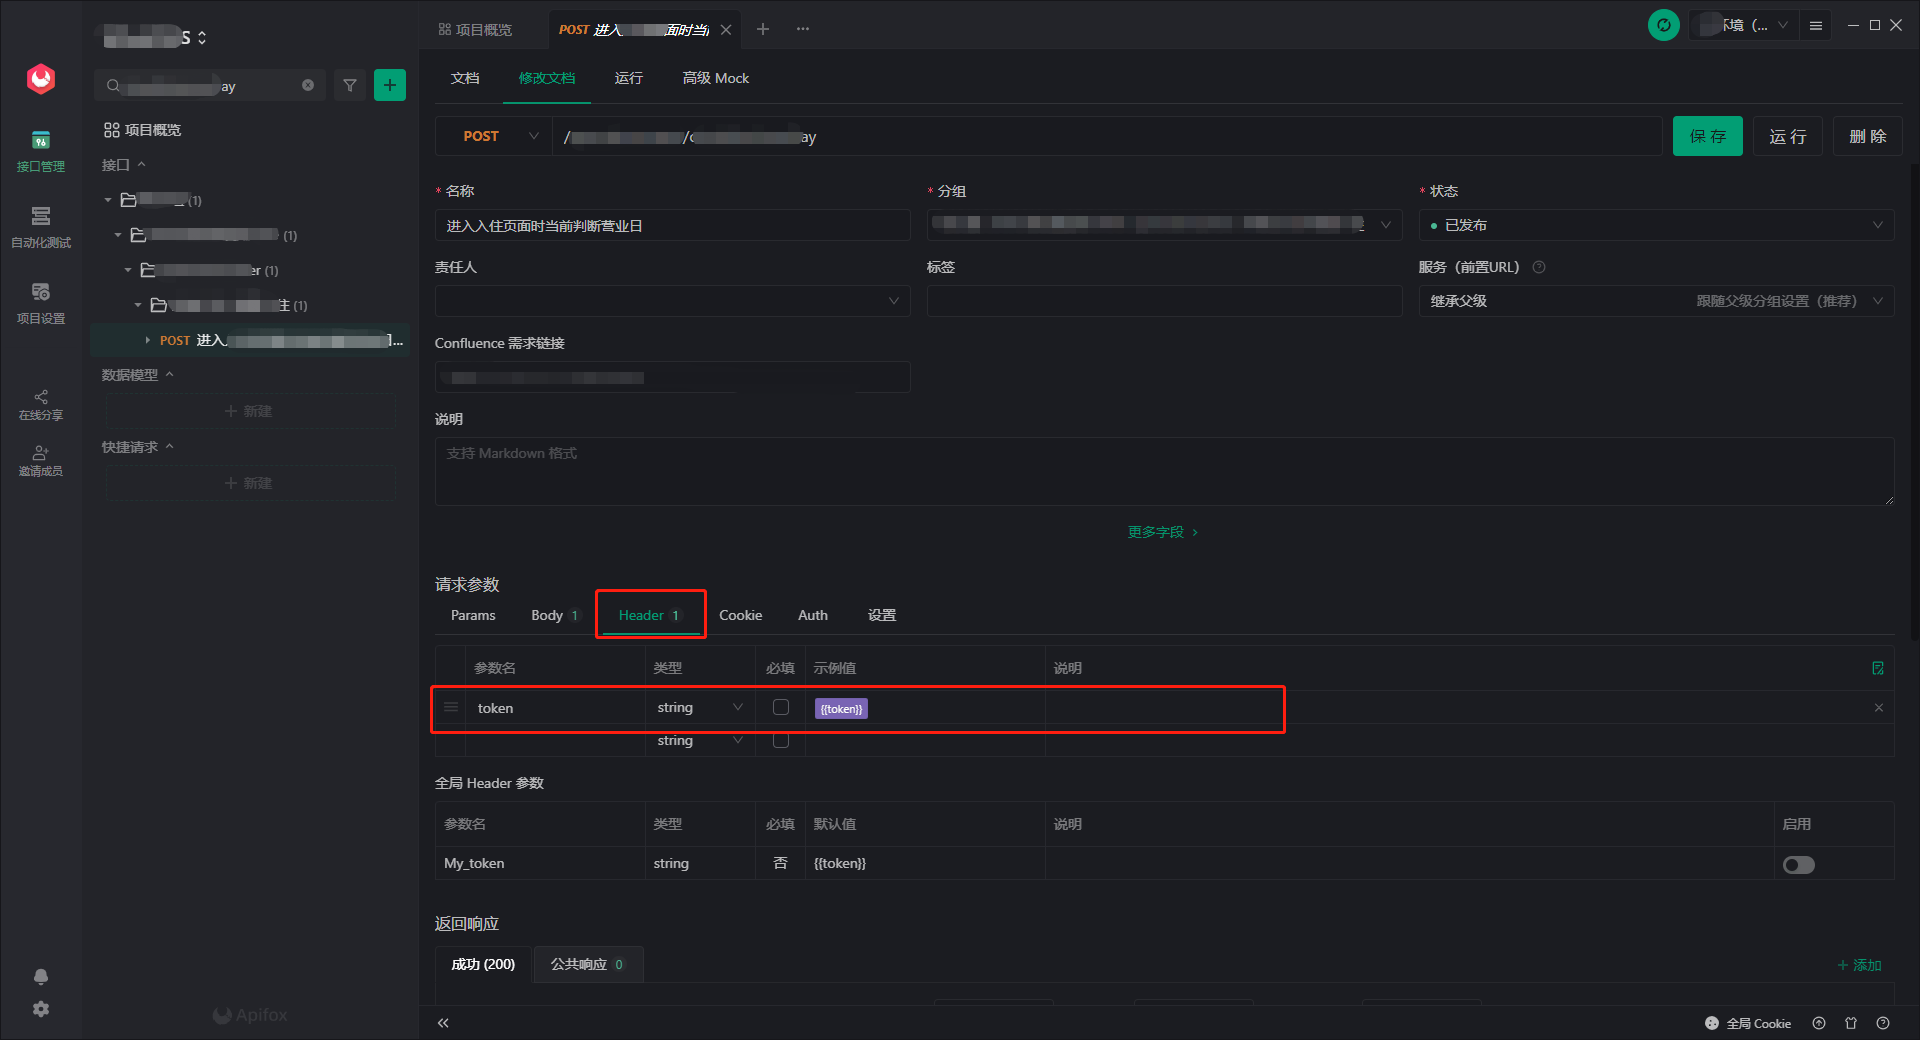Switch to the 高级 Mock tab
Image resolution: width=1920 pixels, height=1040 pixels.
tap(716, 78)
